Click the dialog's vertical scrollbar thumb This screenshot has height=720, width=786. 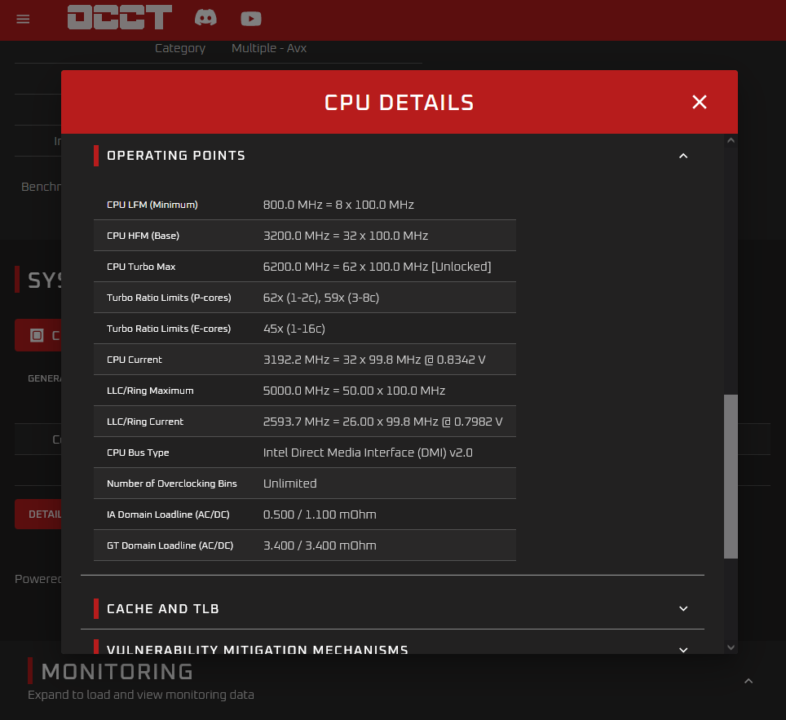click(730, 475)
